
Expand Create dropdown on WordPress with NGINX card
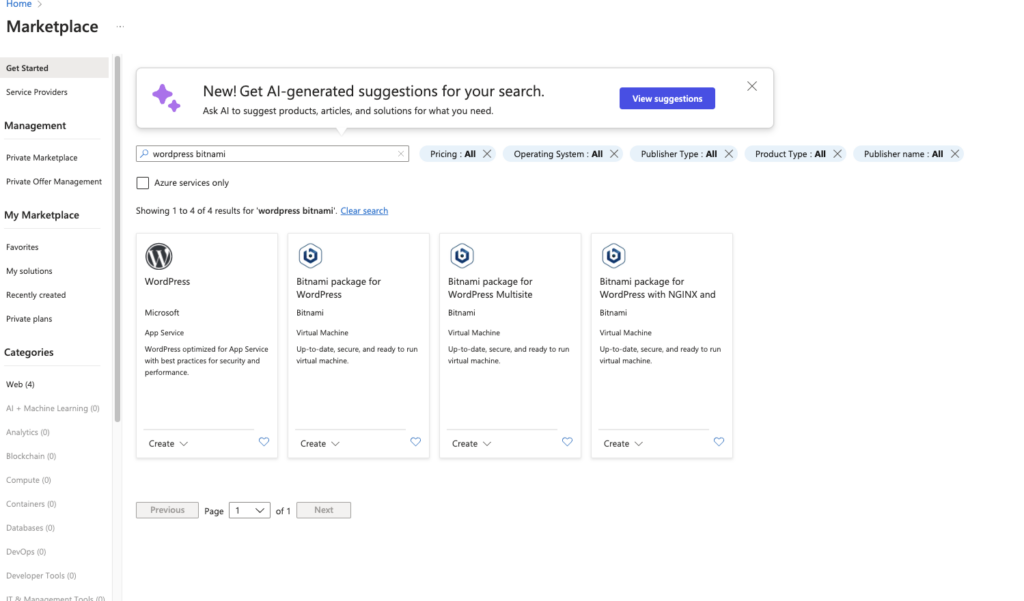tap(622, 444)
